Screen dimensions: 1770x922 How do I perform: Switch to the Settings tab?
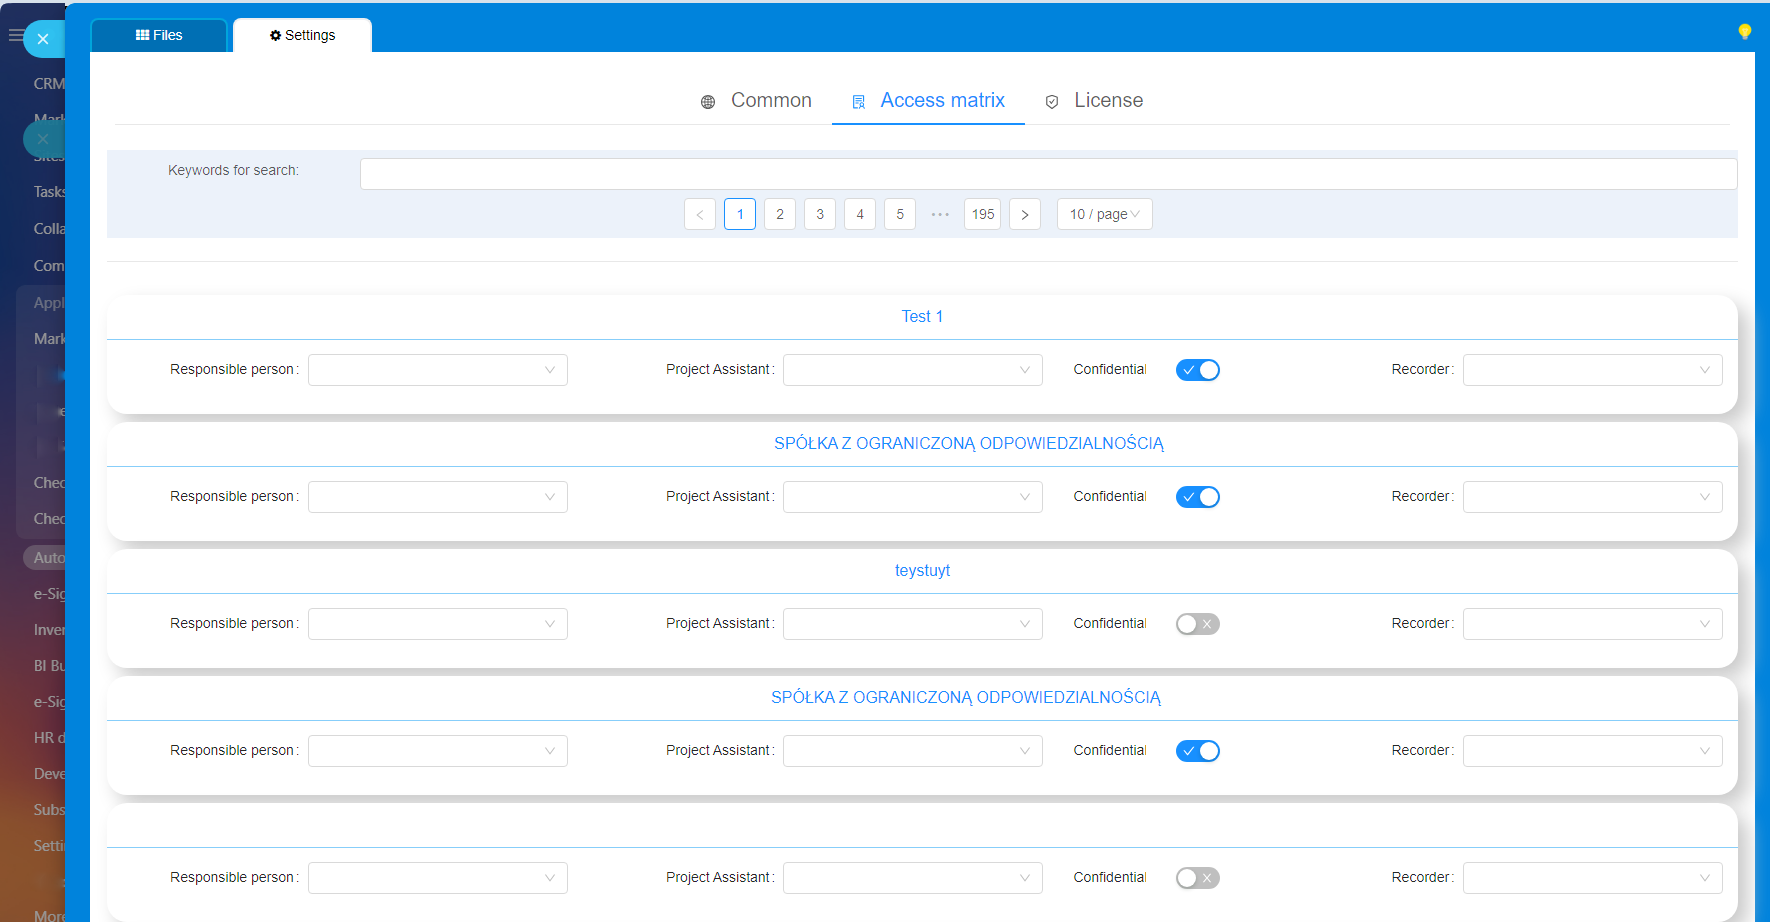coord(303,35)
